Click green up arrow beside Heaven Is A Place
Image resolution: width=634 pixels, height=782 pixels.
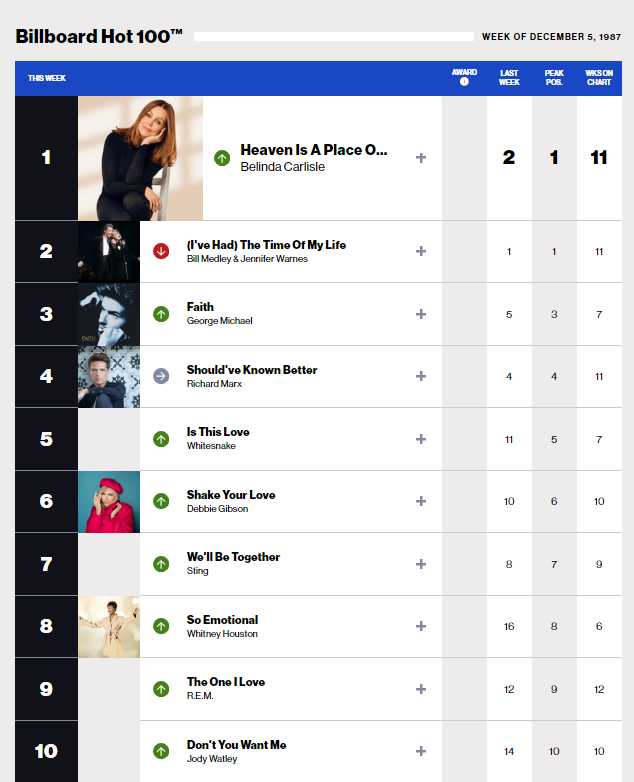pos(222,158)
